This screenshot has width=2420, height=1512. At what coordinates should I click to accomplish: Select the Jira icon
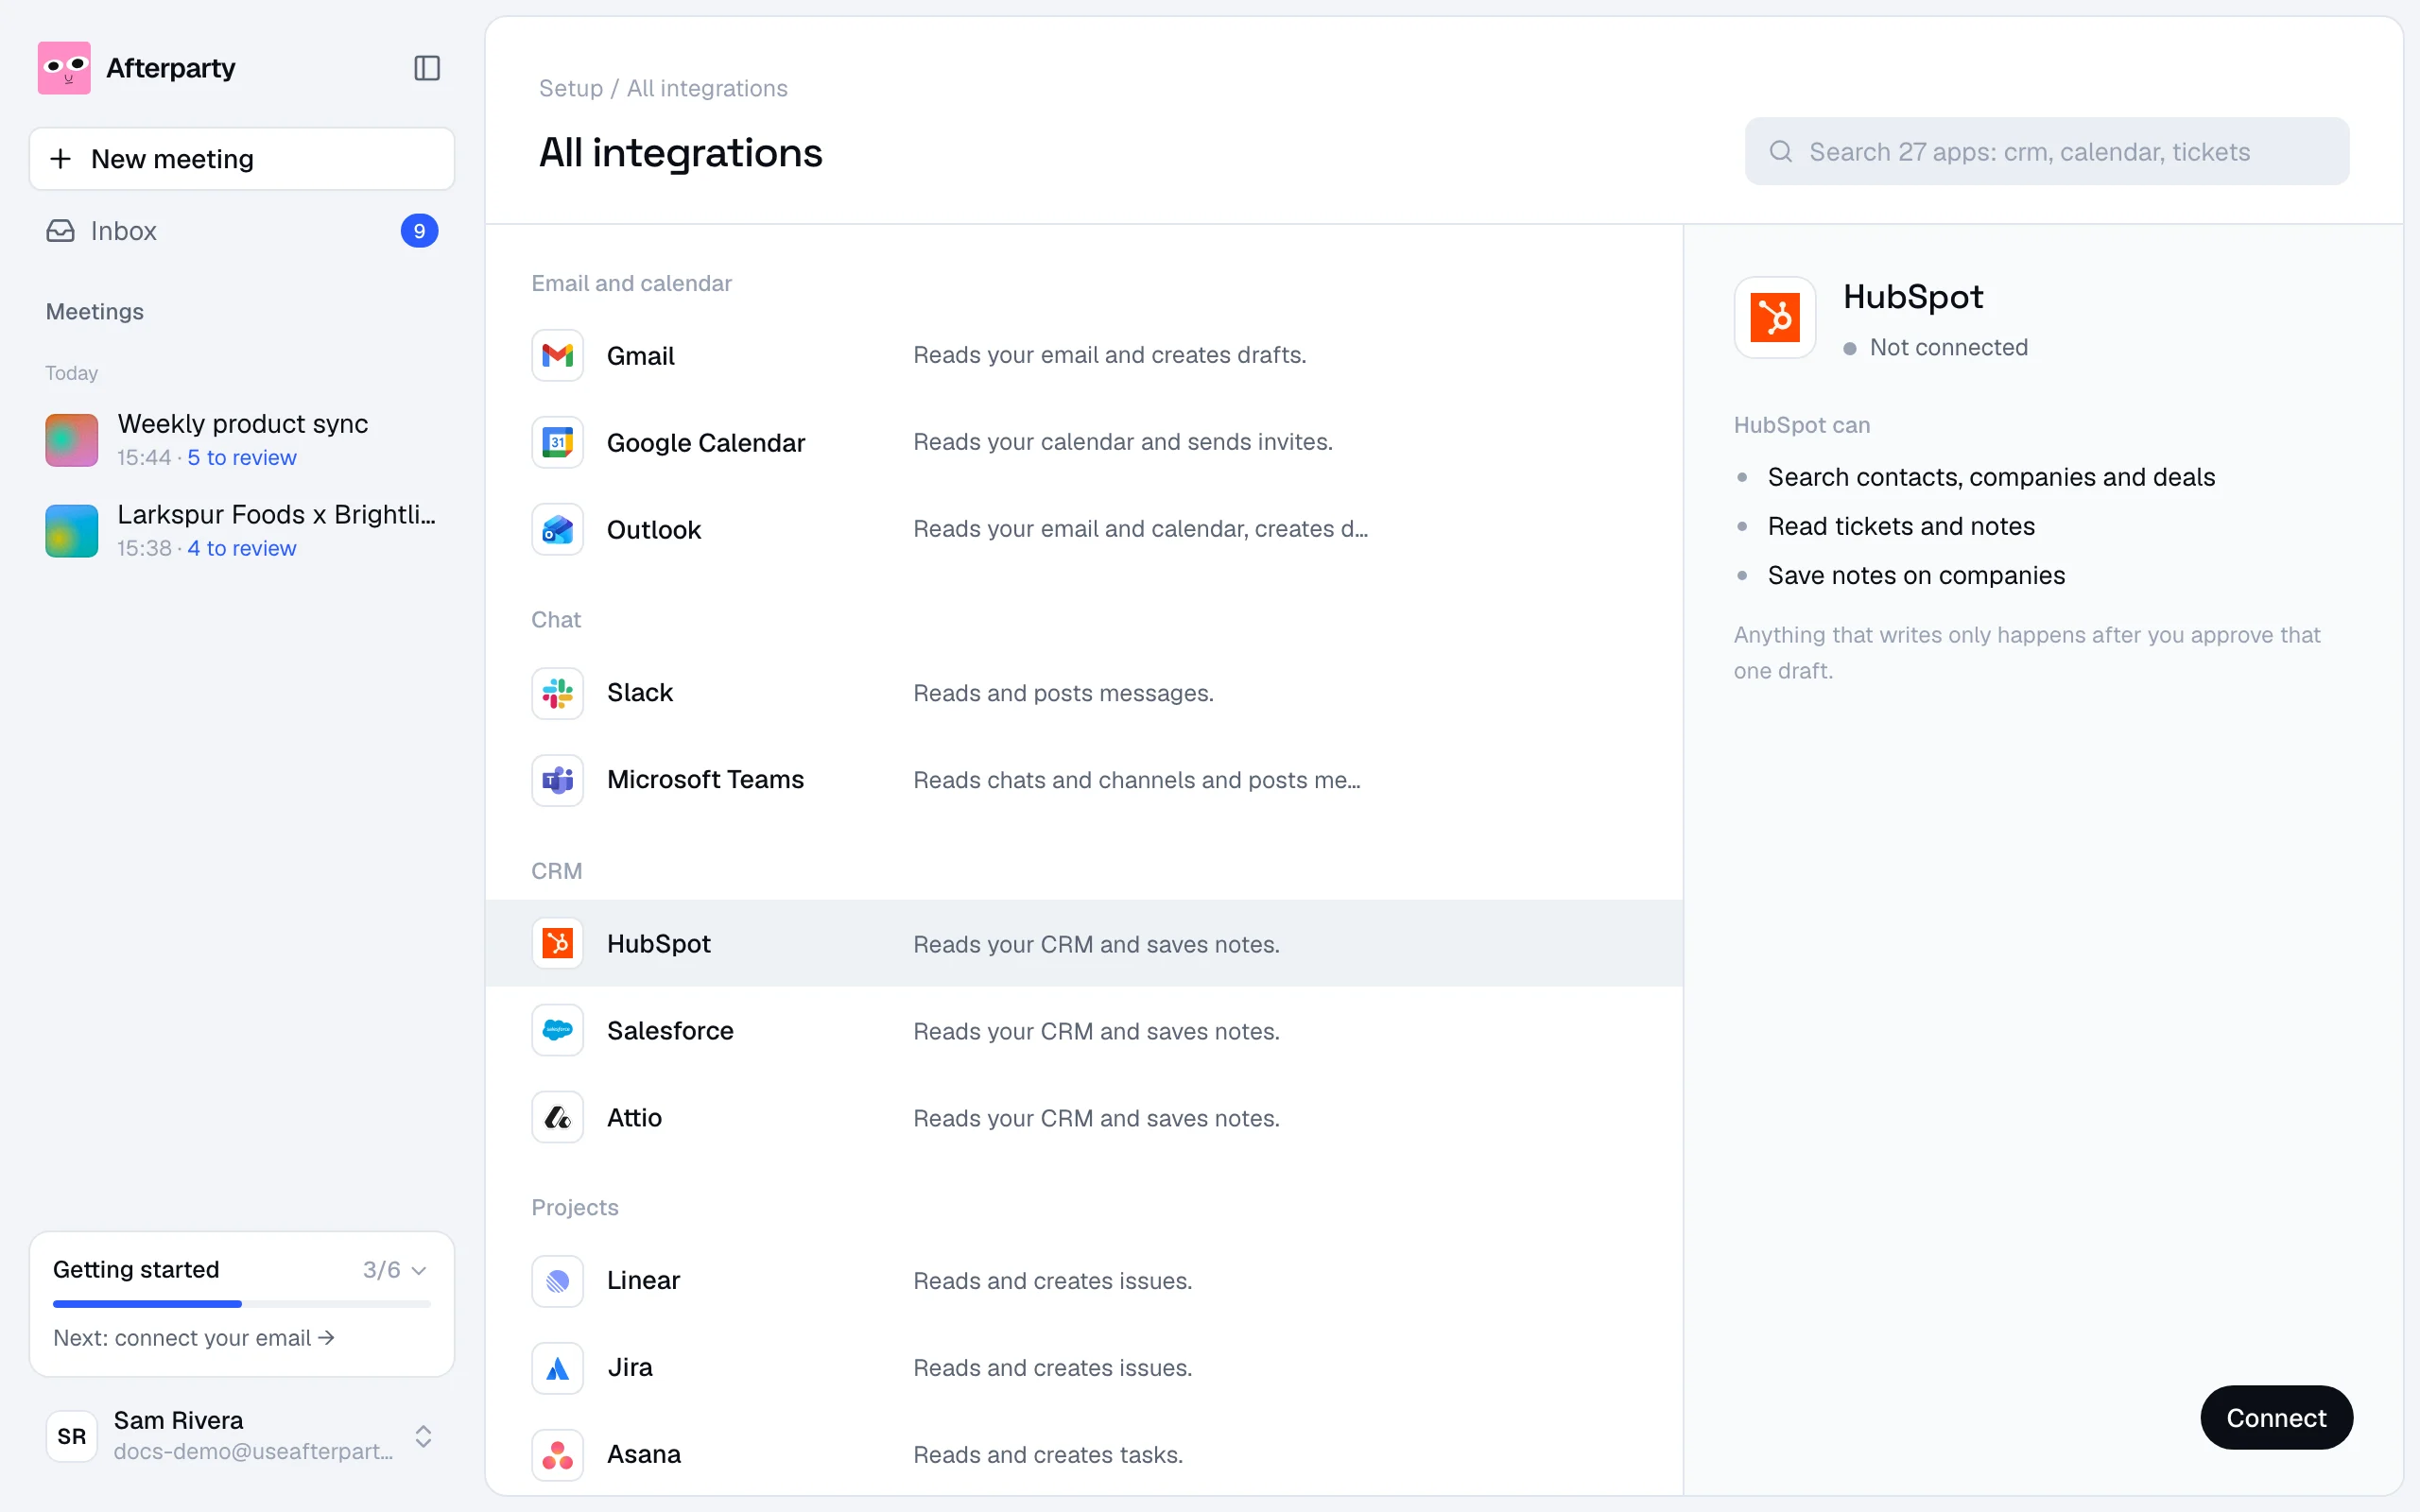pyautogui.click(x=557, y=1368)
